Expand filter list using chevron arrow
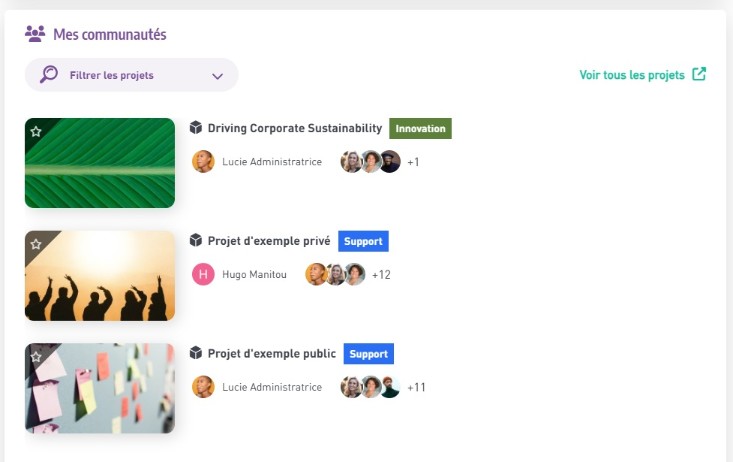Screen dimensions: 733x462 coord(218,76)
